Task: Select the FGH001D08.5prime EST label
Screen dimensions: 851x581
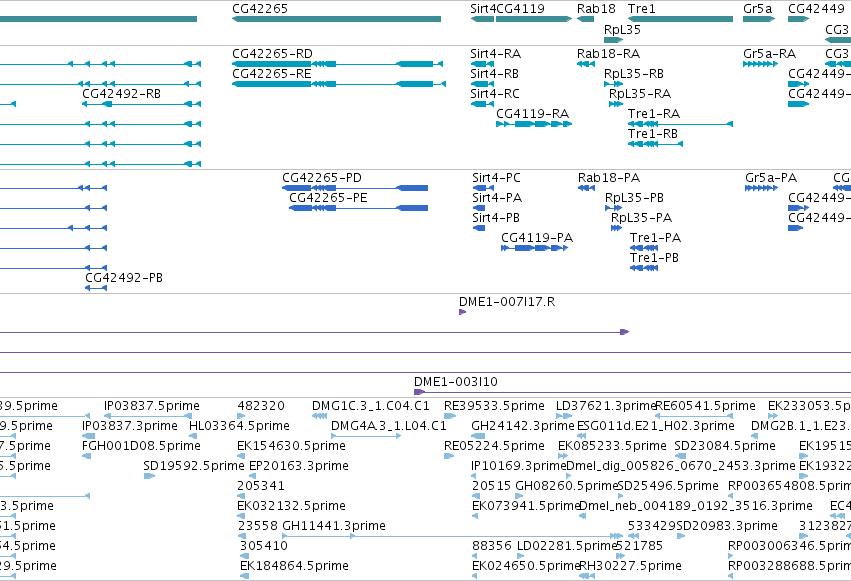Action: 141,446
